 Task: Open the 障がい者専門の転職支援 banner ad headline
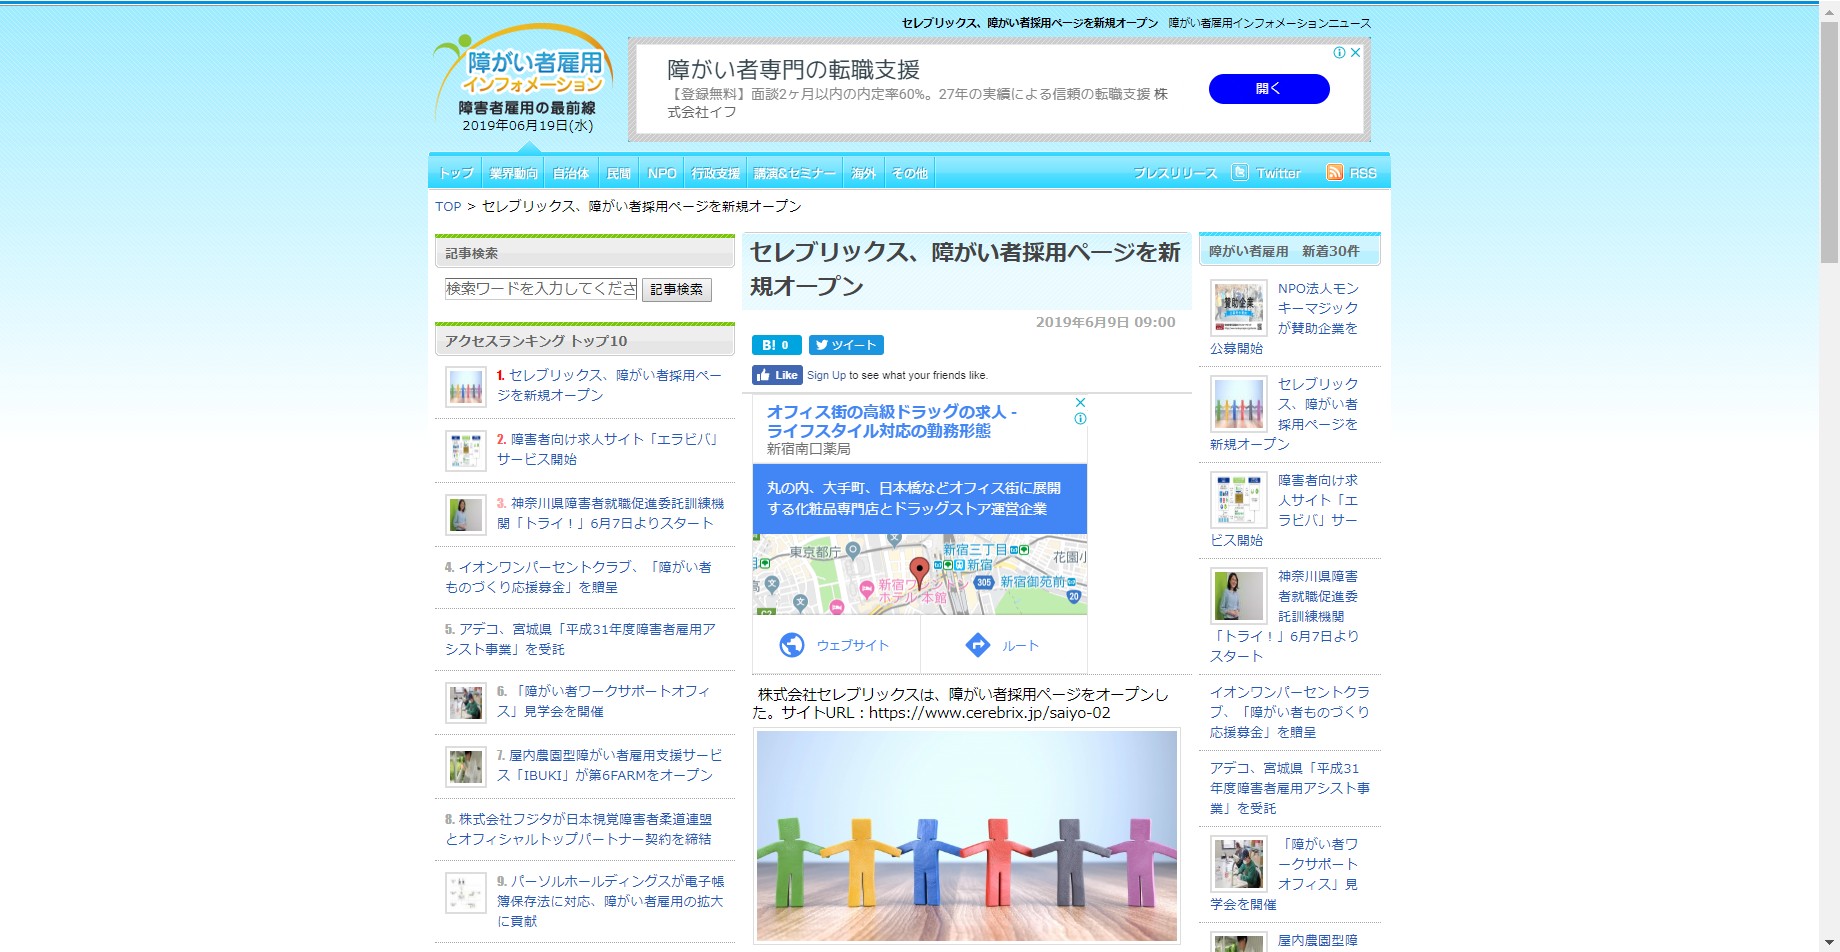[793, 69]
